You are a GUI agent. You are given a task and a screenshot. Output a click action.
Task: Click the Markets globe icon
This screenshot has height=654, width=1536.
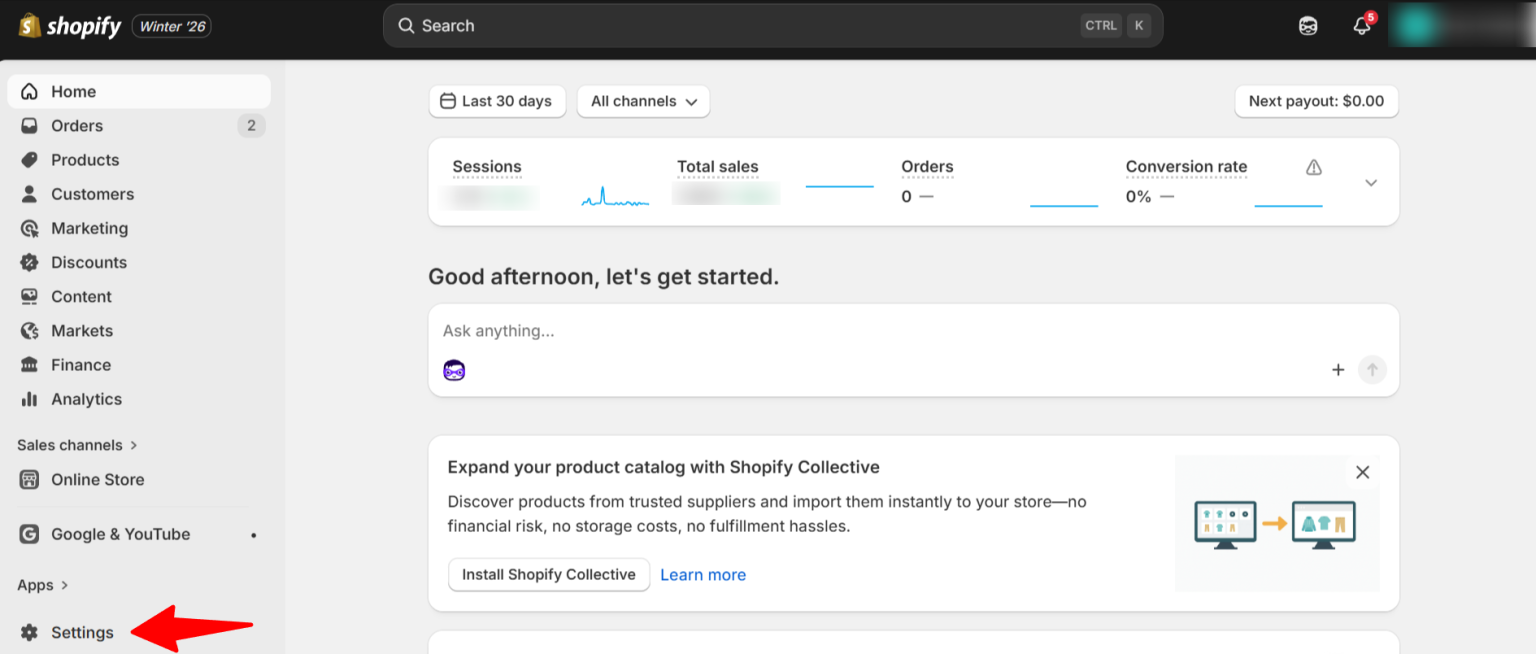pos(29,331)
